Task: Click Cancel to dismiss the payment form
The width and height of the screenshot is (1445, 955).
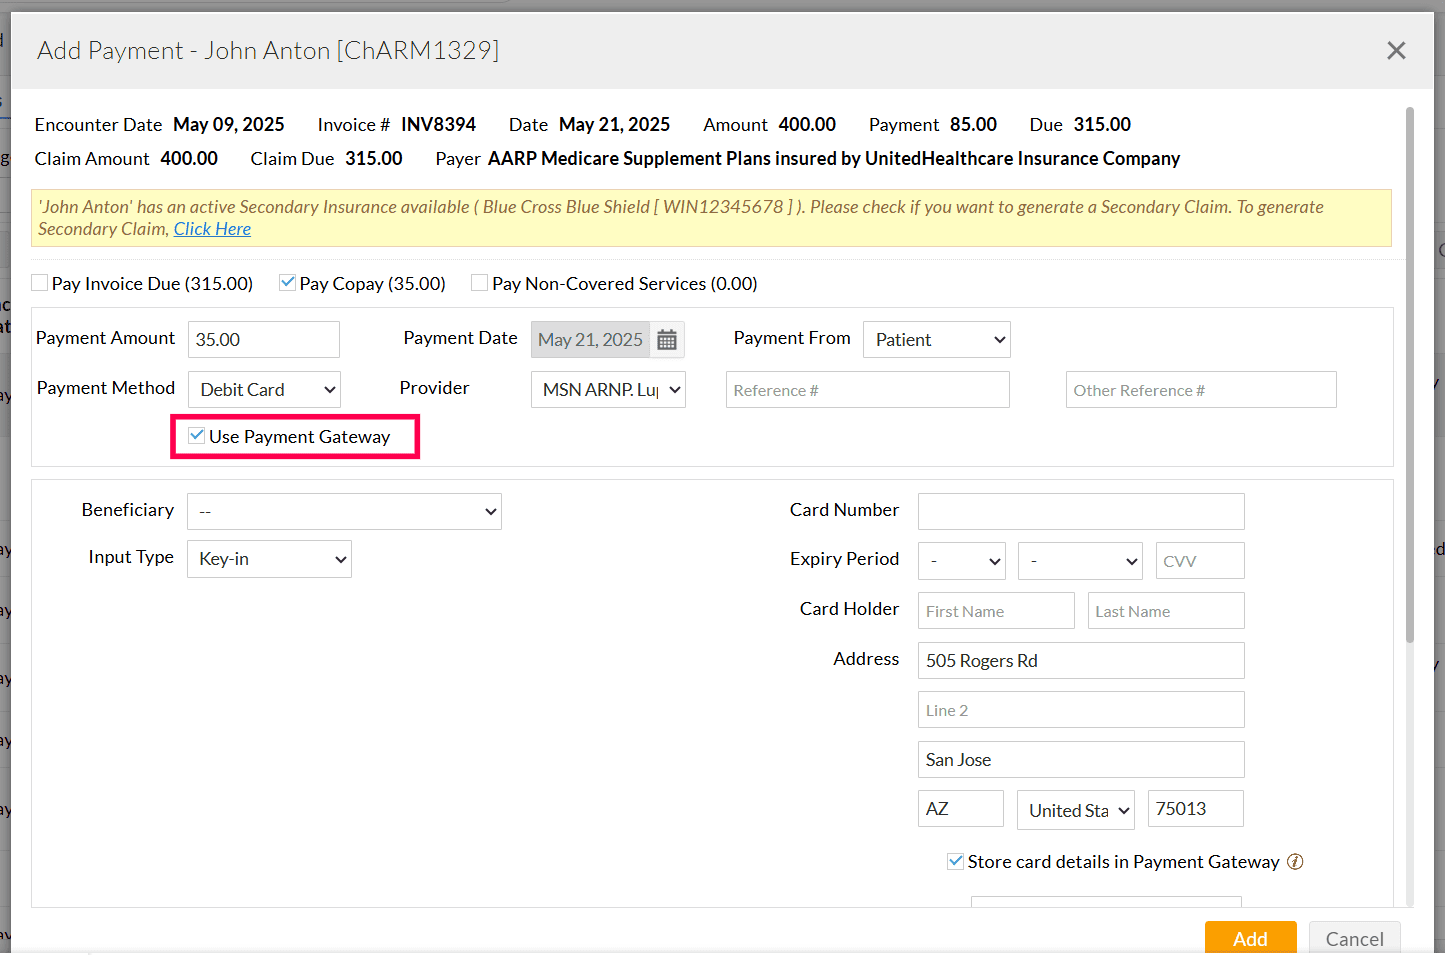Action: (x=1354, y=938)
